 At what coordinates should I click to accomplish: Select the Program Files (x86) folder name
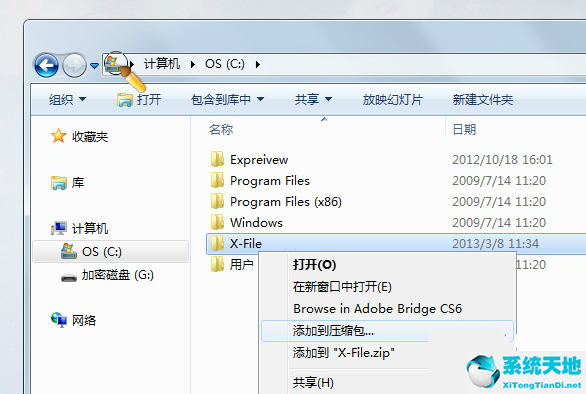286,202
